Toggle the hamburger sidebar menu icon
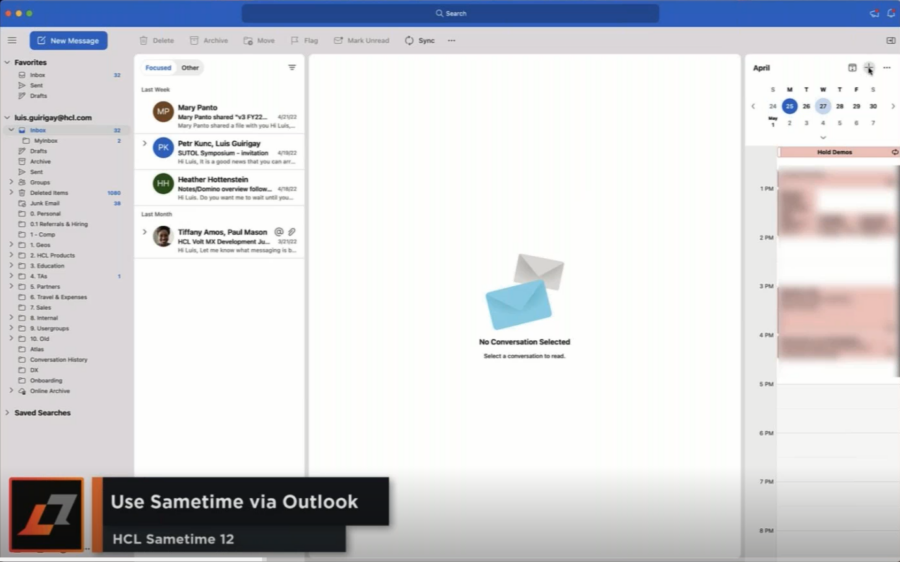The image size is (900, 562). [x=12, y=40]
